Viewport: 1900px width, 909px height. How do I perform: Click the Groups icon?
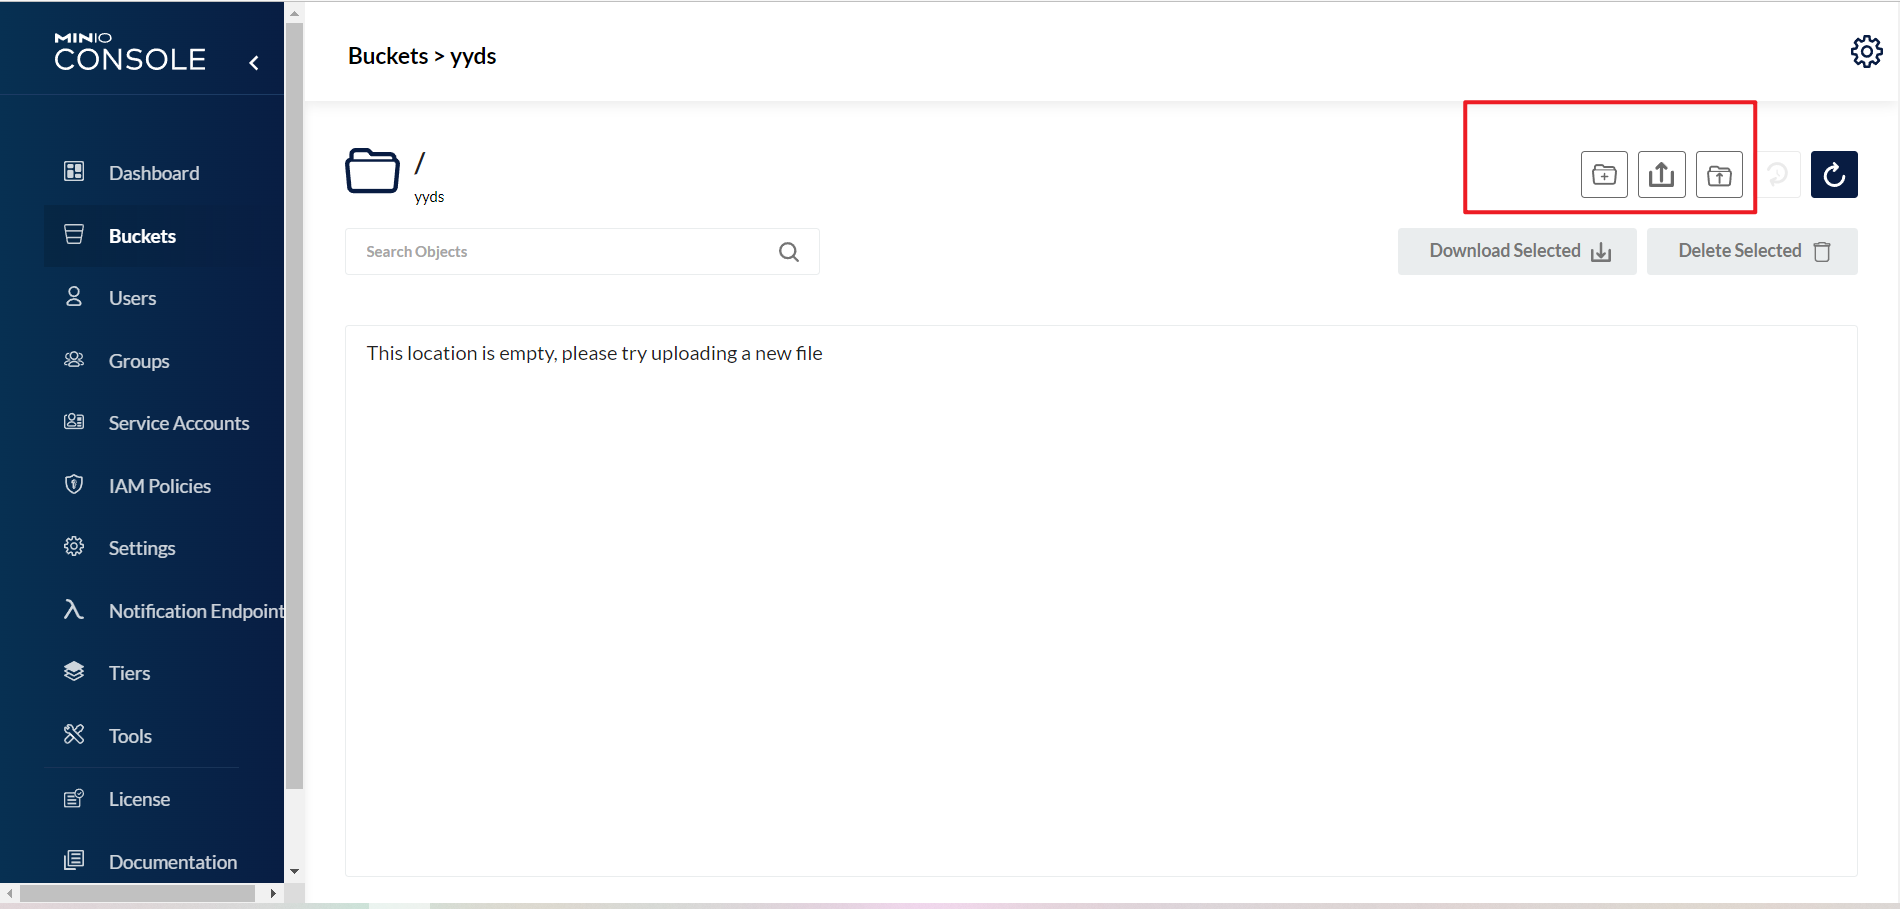pos(74,359)
